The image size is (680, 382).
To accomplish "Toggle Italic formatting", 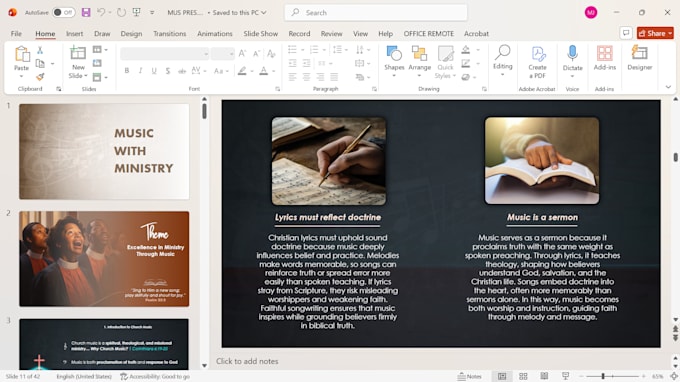I will coord(140,71).
